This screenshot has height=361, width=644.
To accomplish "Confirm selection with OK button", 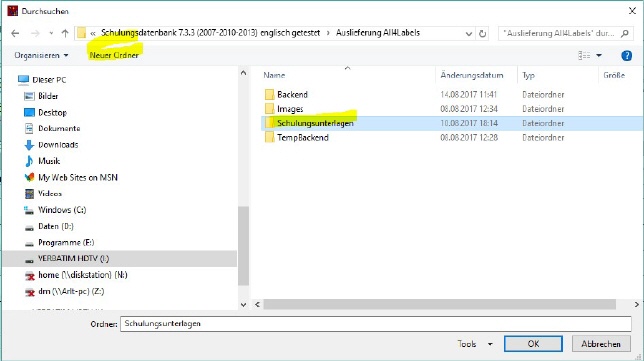I will tap(533, 344).
